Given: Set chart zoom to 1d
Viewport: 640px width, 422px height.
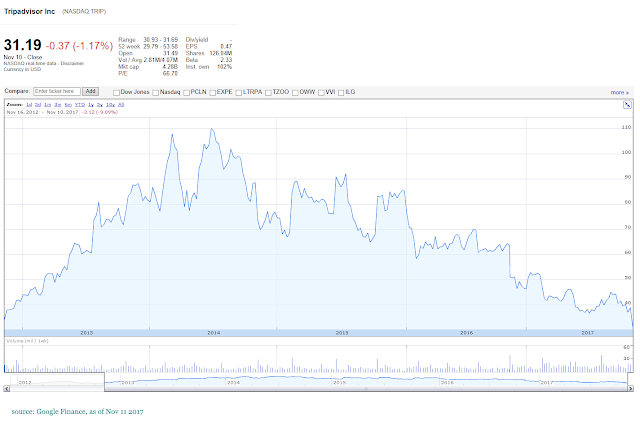Looking at the screenshot, I should 29,105.
